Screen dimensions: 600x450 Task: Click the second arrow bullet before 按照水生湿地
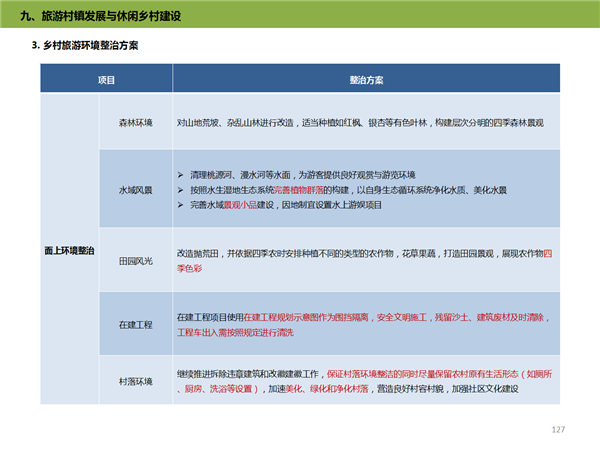point(180,188)
